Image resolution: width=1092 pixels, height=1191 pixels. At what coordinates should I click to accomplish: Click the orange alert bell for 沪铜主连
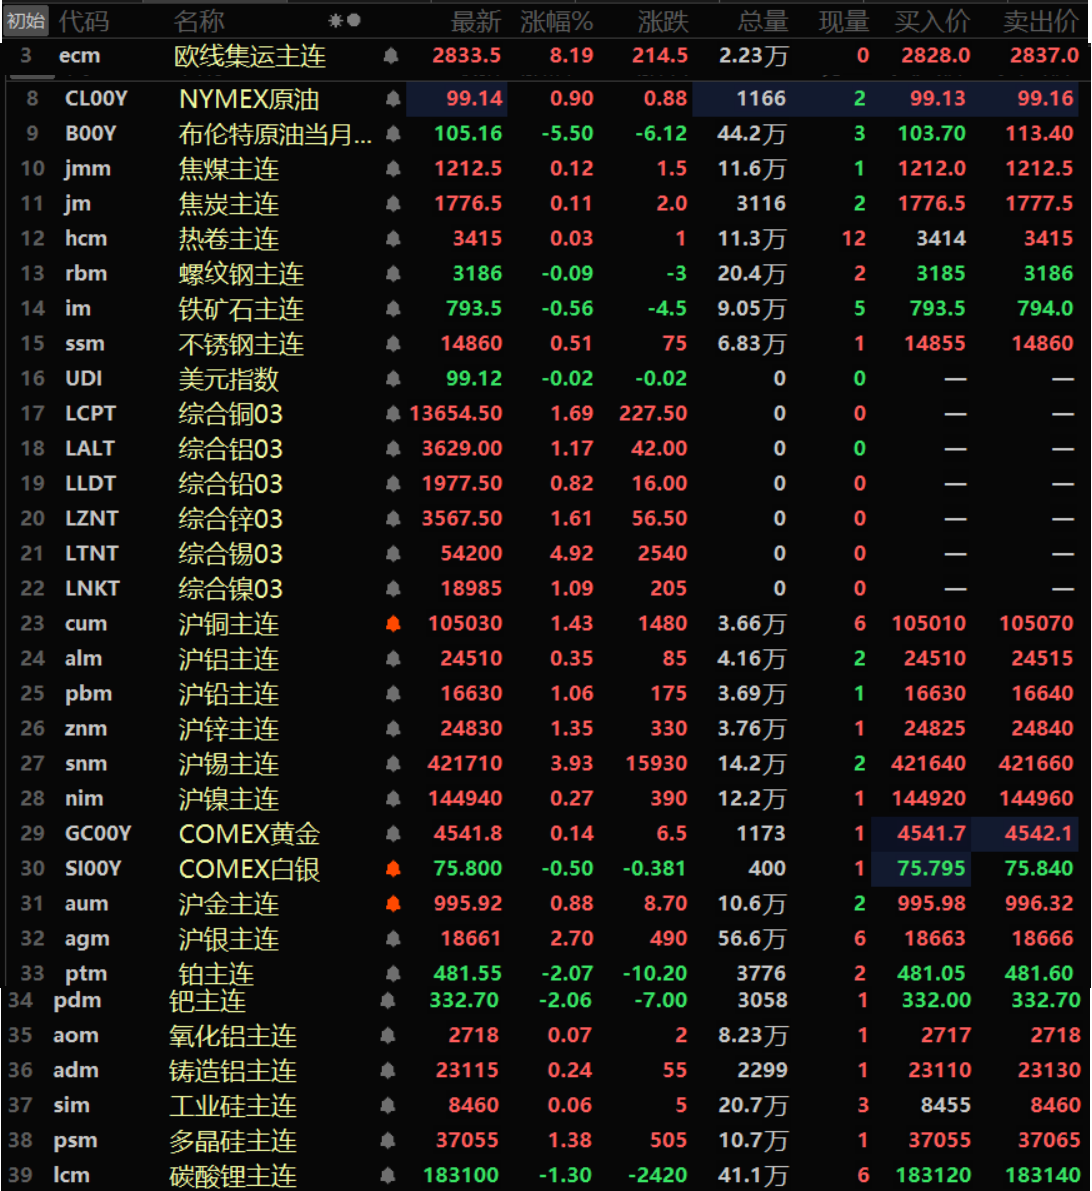393,624
